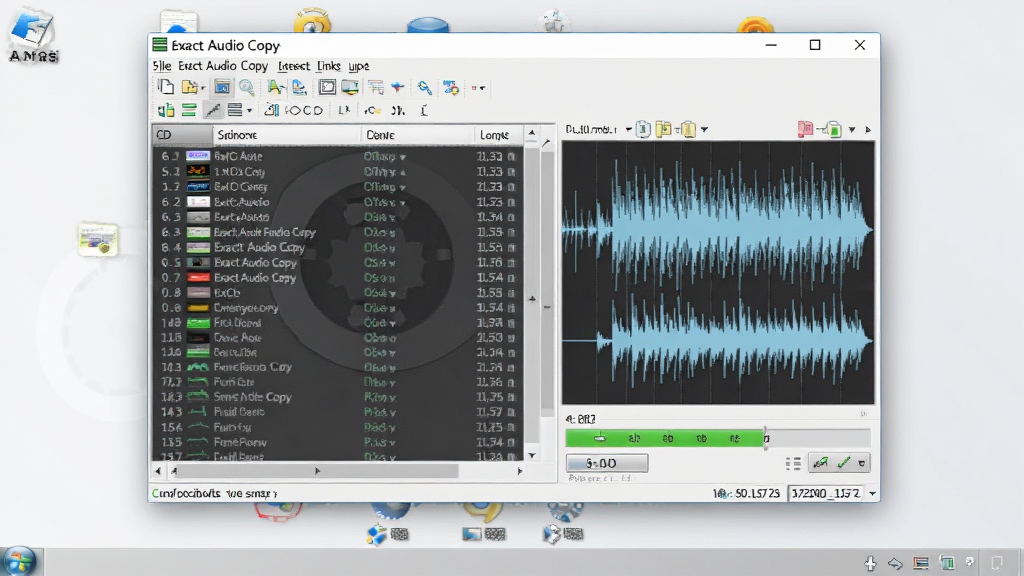Click the green letter A toolbar icon
The width and height of the screenshot is (1024, 576).
[276, 87]
